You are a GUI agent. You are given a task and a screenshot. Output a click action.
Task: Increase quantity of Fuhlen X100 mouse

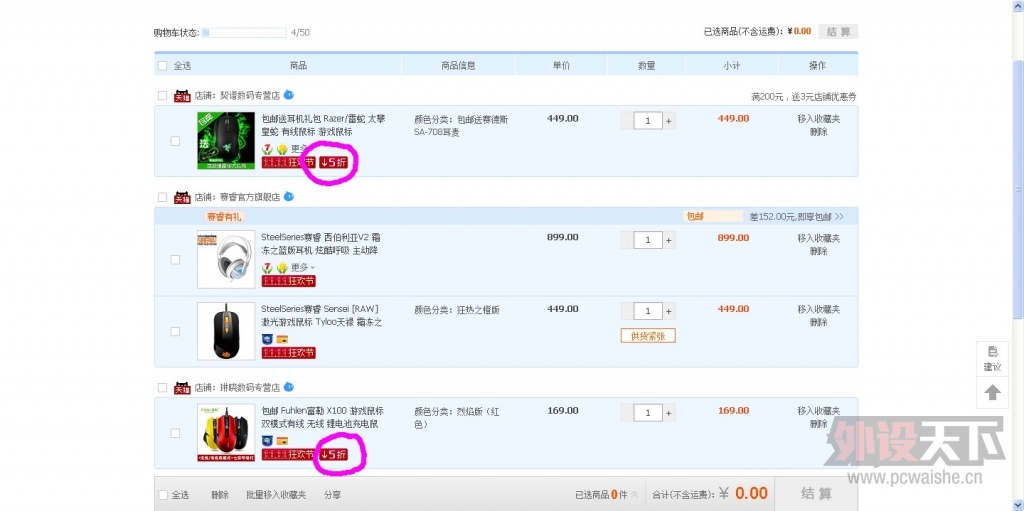(669, 413)
